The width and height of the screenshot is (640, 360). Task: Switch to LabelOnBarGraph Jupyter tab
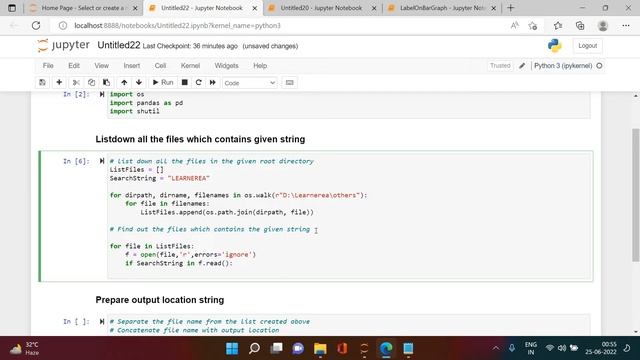click(442, 8)
